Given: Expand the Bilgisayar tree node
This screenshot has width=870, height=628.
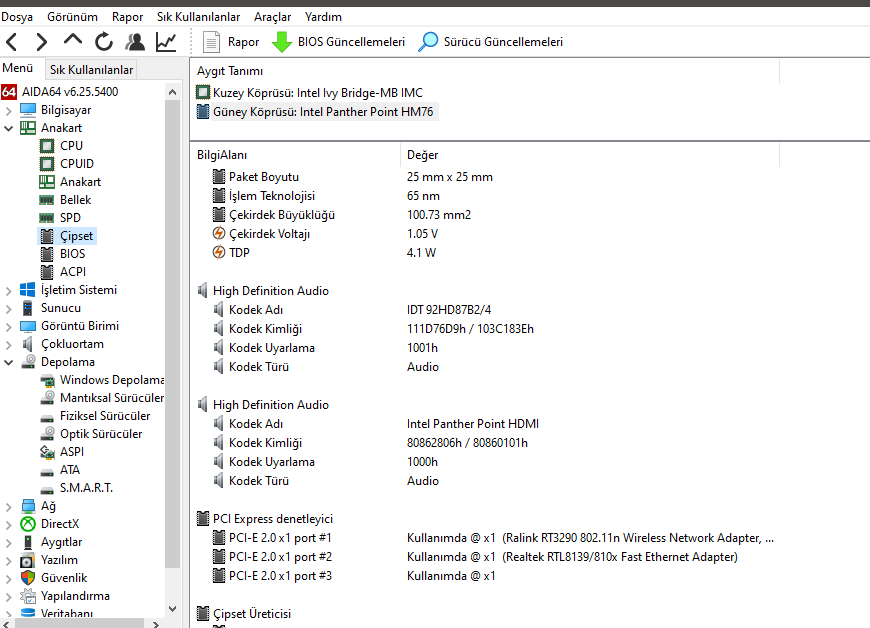Looking at the screenshot, I should pyautogui.click(x=8, y=110).
